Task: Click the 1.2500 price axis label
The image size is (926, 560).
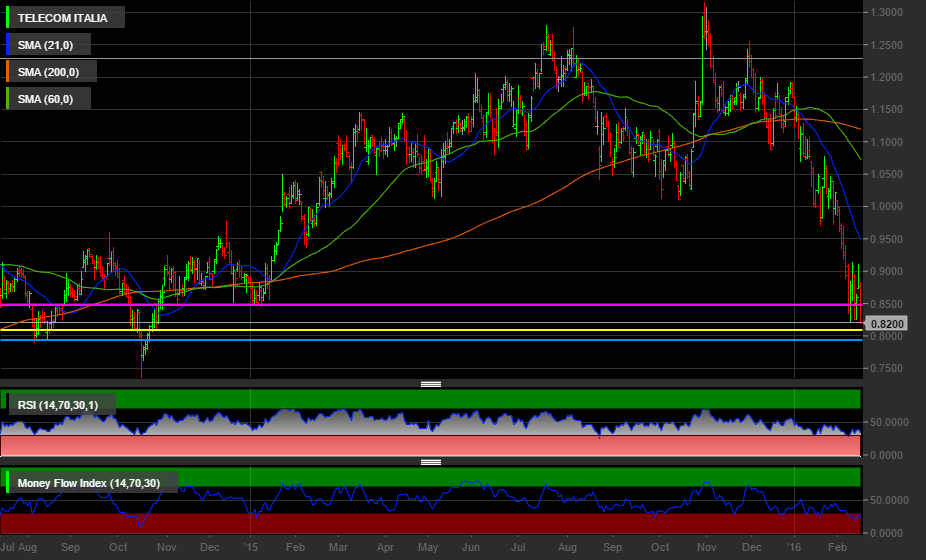Action: (x=886, y=45)
